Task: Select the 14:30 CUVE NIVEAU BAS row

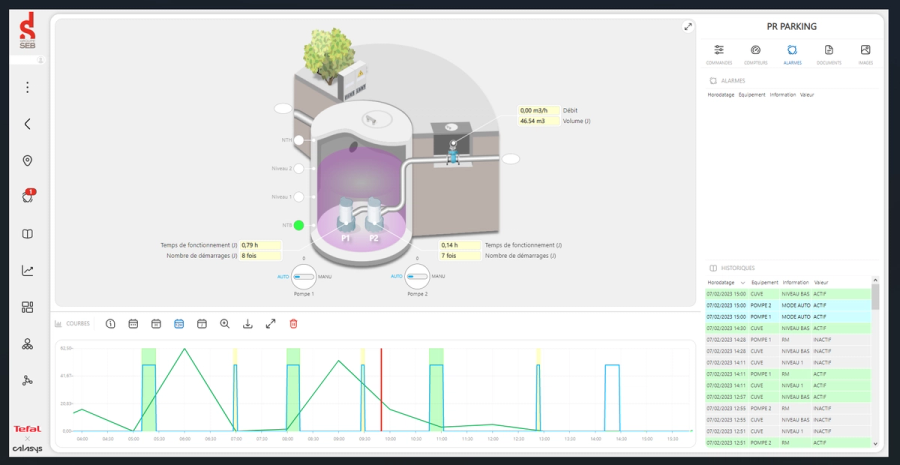Action: pyautogui.click(x=788, y=328)
